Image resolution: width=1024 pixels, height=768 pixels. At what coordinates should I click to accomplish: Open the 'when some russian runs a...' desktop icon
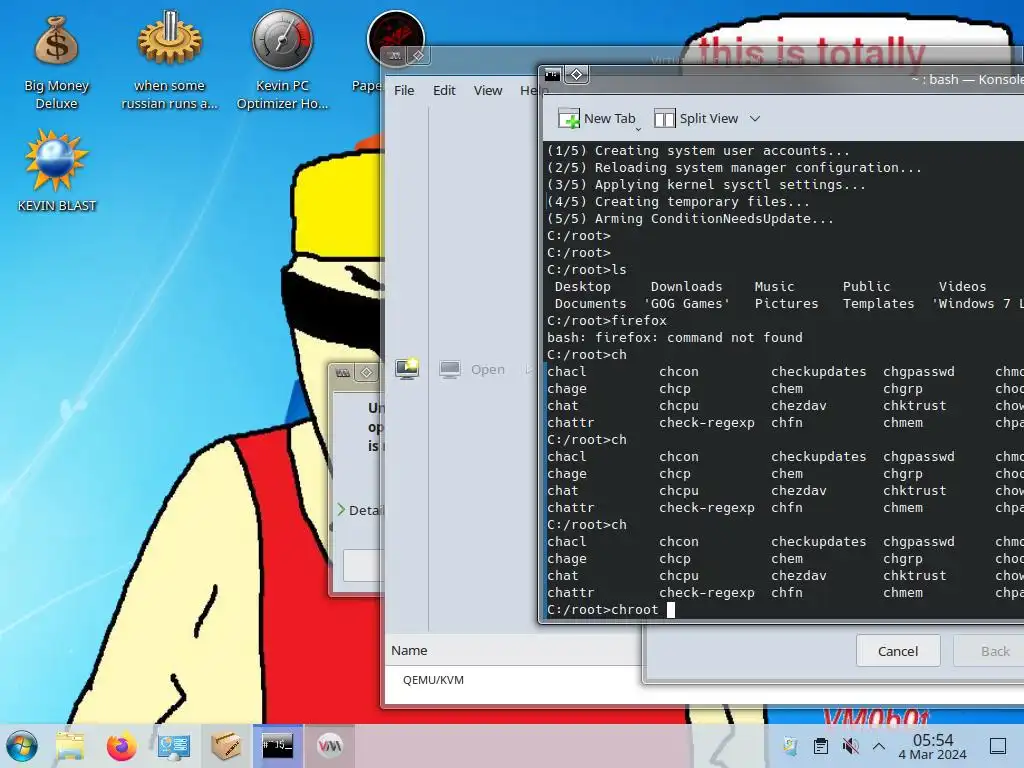tap(169, 62)
